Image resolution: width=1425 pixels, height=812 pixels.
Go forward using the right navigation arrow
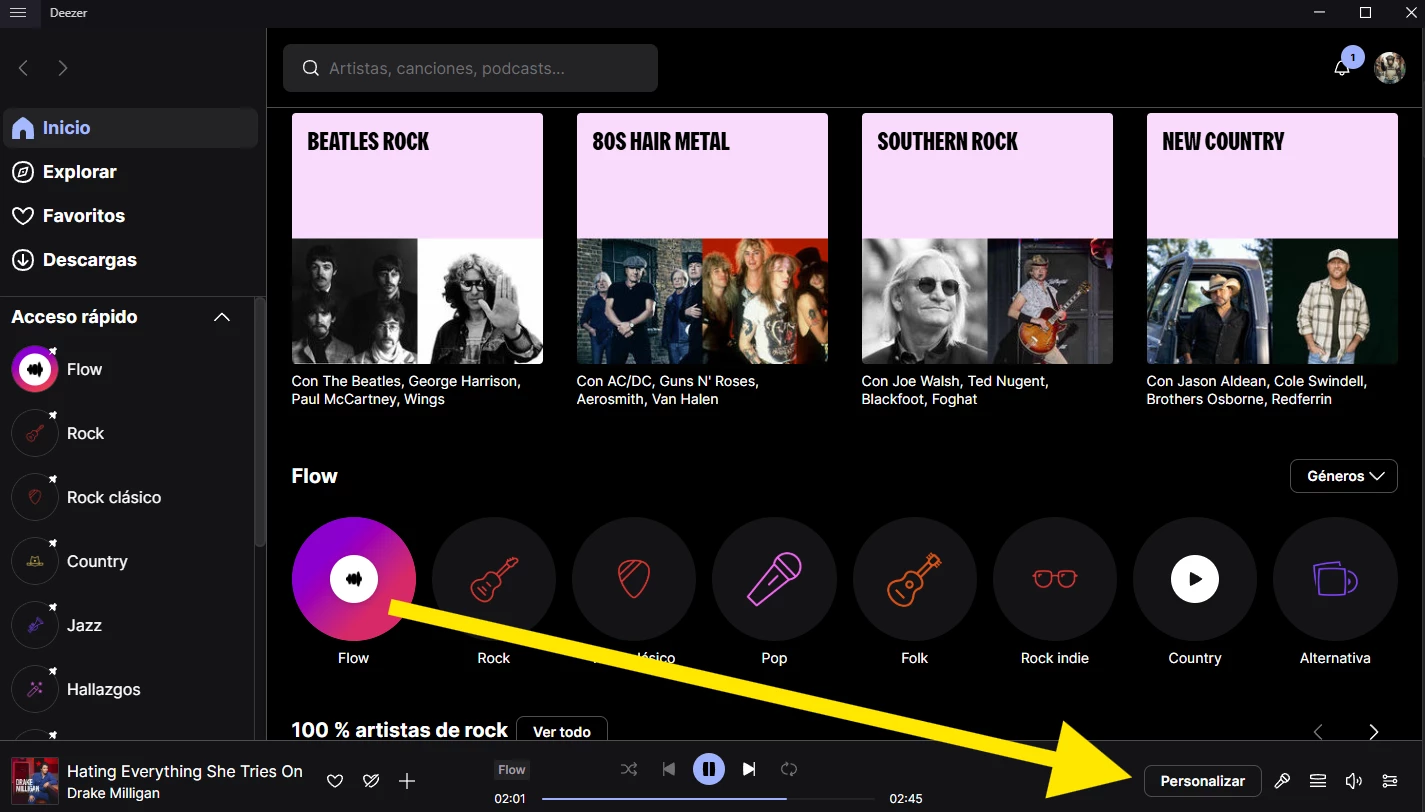(63, 68)
